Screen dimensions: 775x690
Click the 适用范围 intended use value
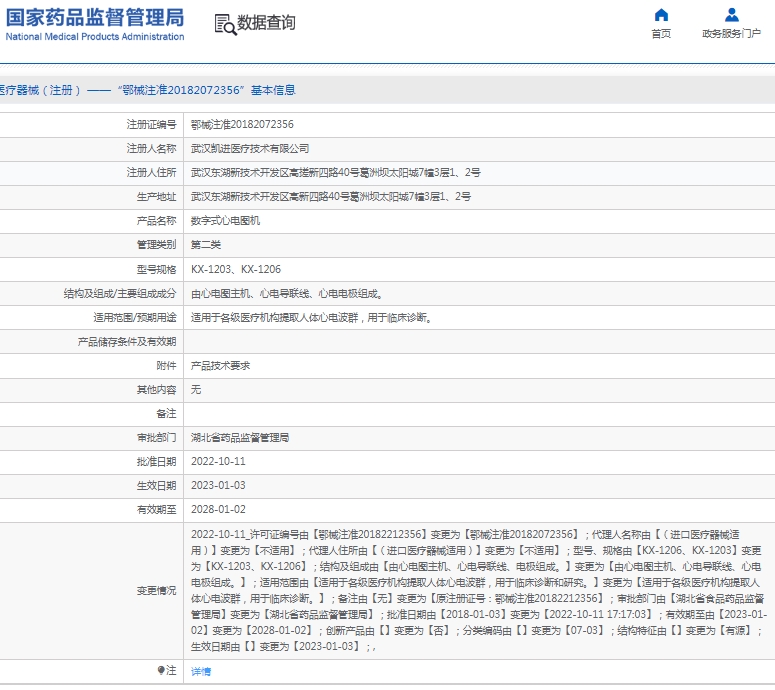[x=312, y=318]
